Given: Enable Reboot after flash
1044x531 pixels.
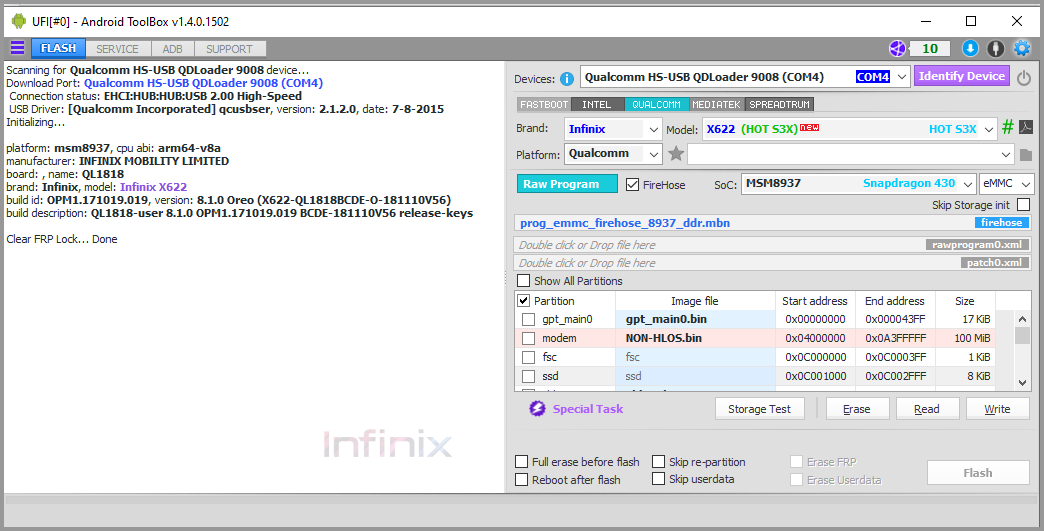Looking at the screenshot, I should click(523, 480).
